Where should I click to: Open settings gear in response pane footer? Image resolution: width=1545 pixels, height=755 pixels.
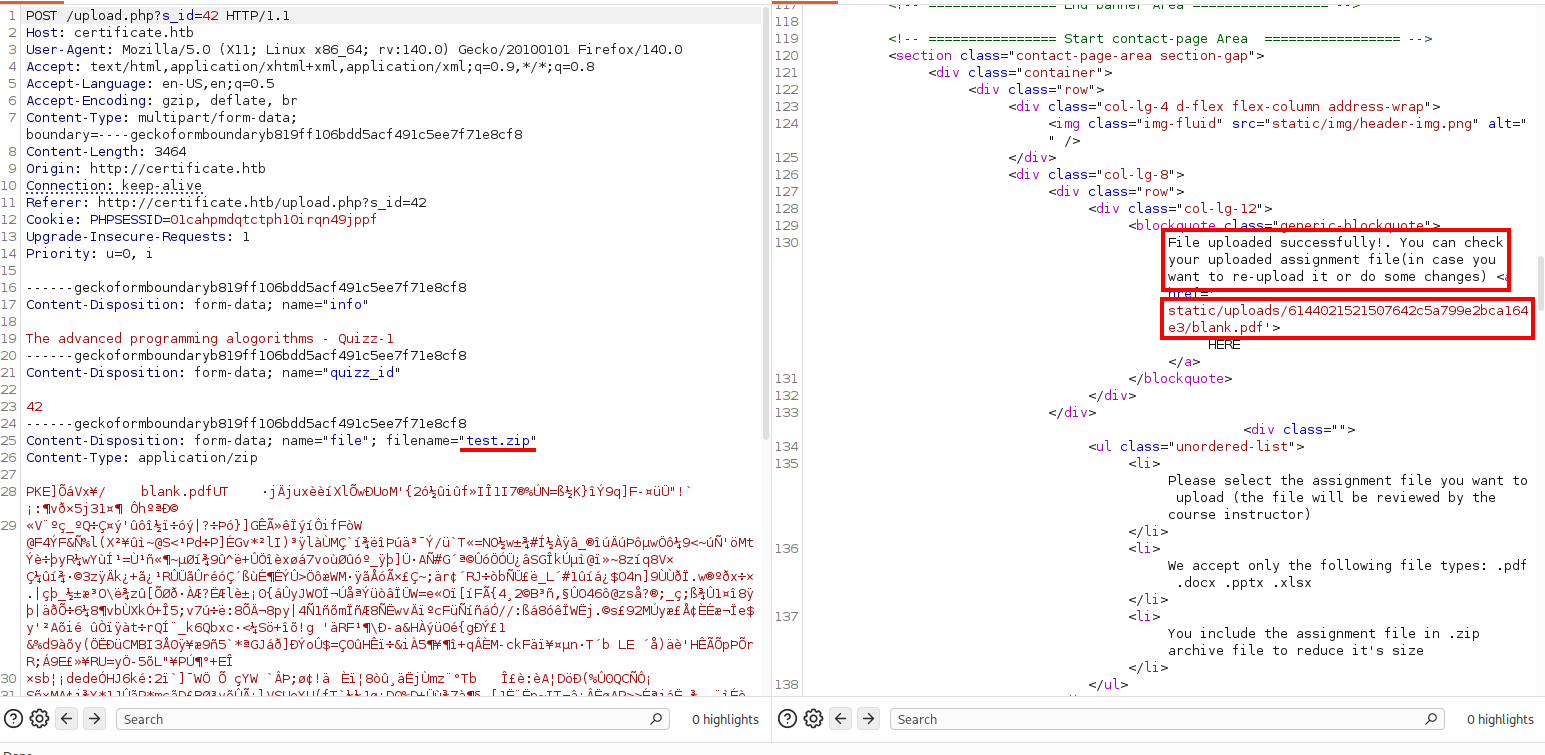tap(813, 718)
